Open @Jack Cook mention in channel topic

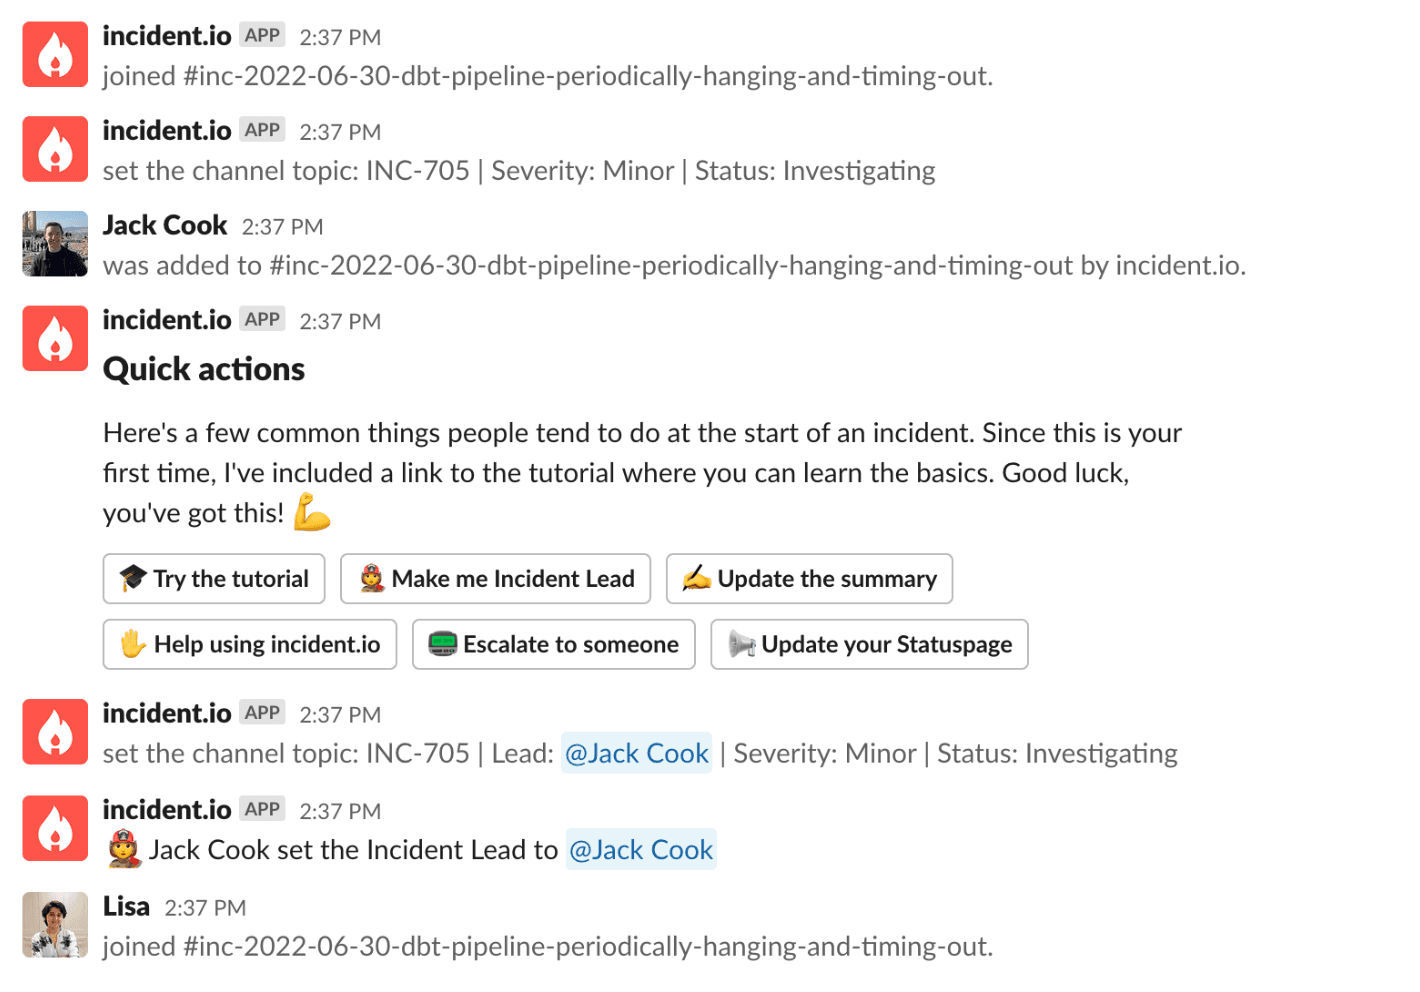point(637,753)
